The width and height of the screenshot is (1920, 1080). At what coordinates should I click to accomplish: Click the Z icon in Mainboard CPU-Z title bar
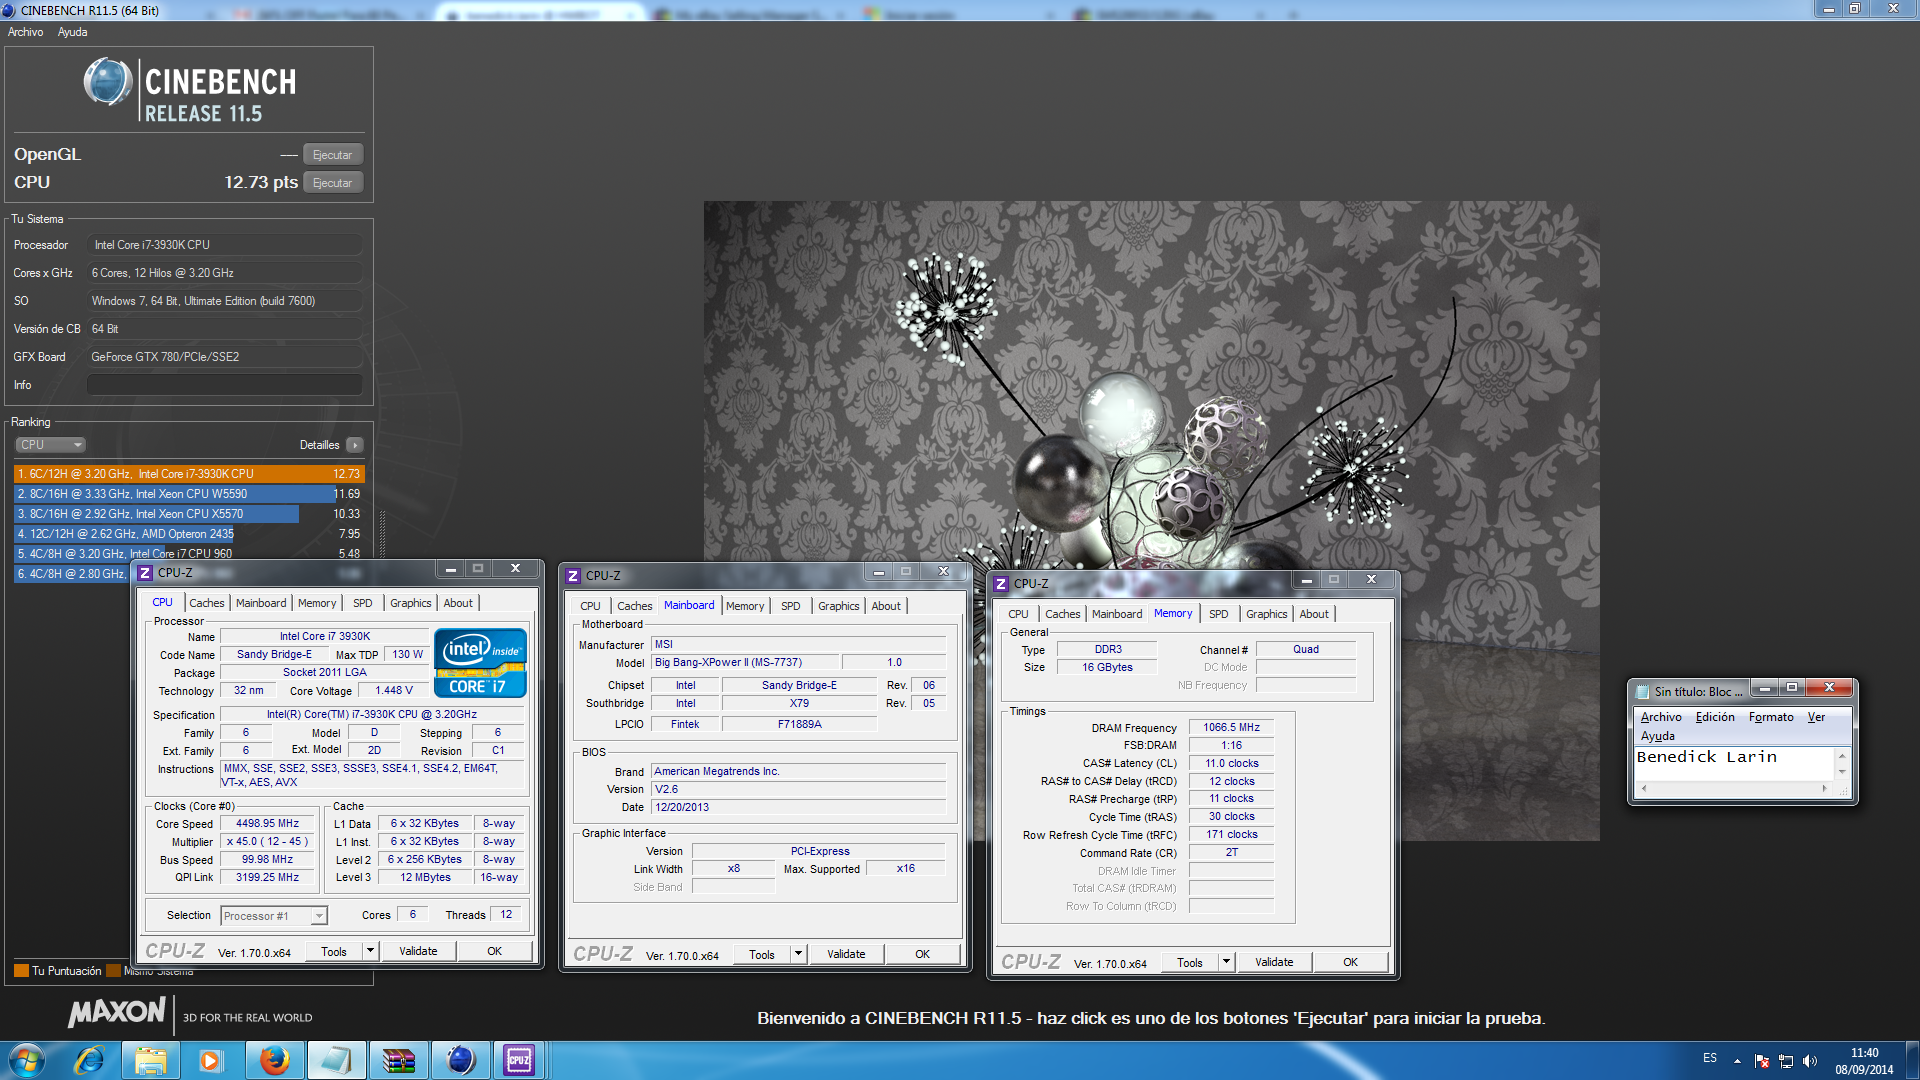coord(573,576)
